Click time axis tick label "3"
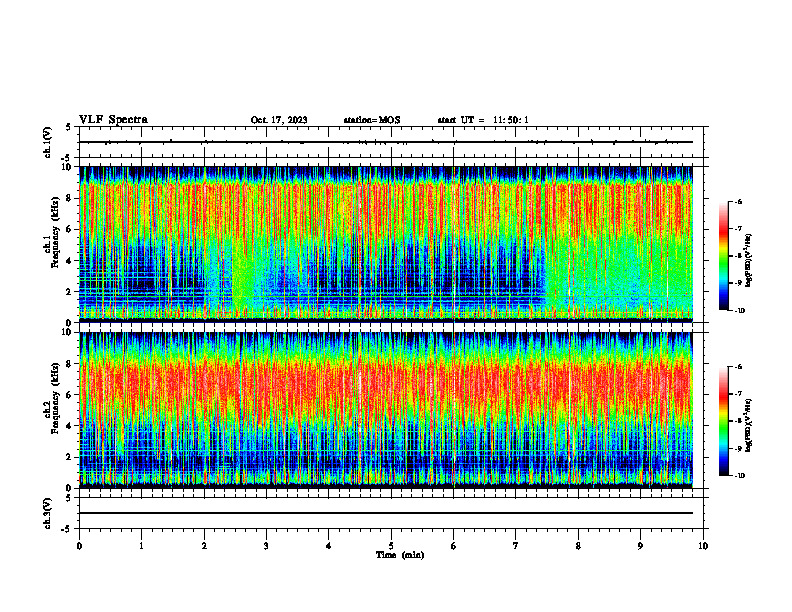Viewport: 792px width, 612px height. pyautogui.click(x=266, y=546)
